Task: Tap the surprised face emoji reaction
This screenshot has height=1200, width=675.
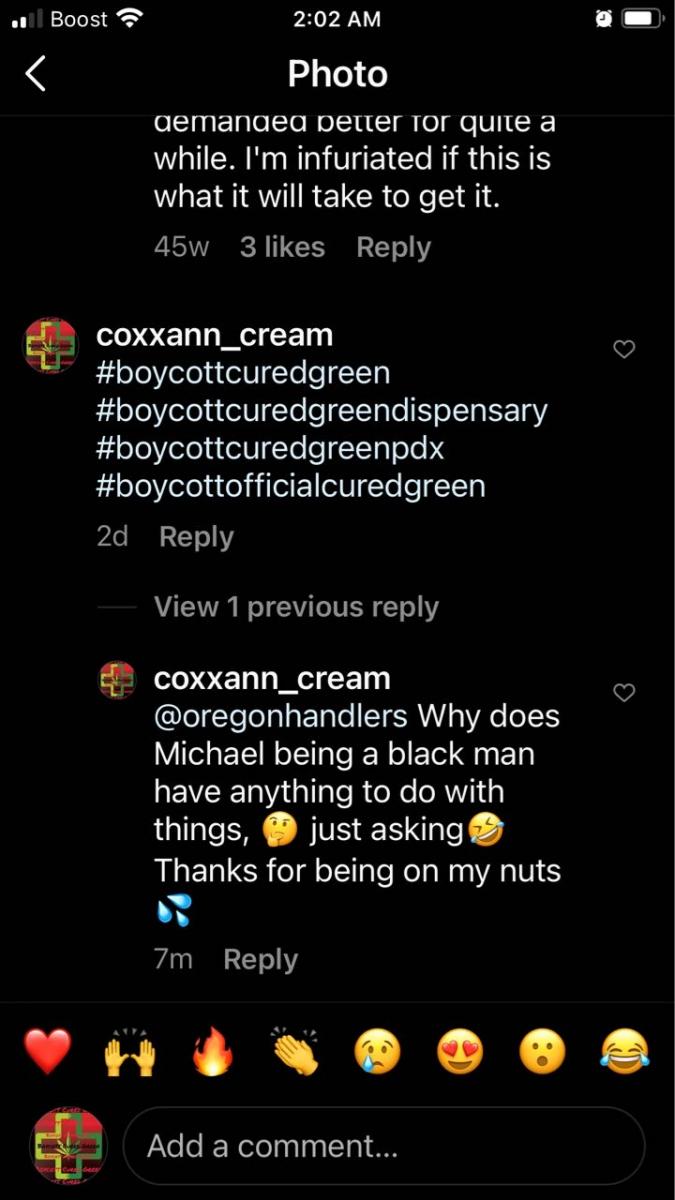Action: tap(542, 1053)
